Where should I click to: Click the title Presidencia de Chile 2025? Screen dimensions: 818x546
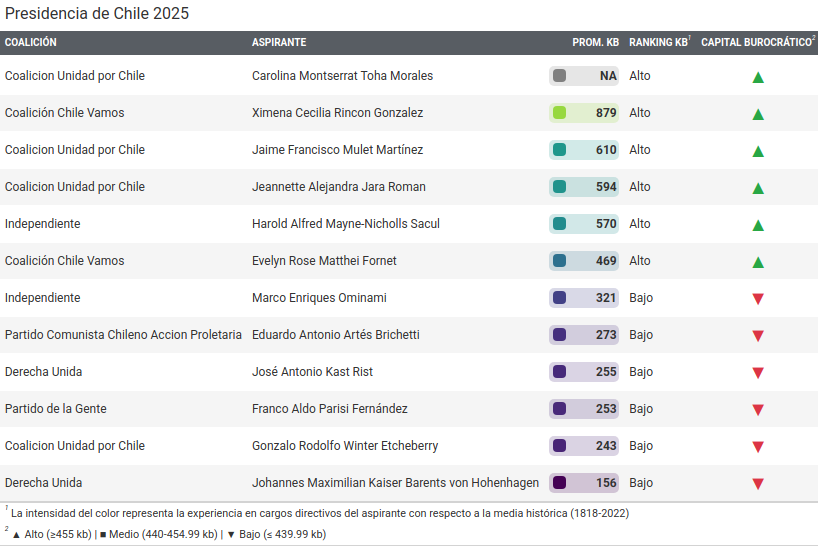(97, 14)
